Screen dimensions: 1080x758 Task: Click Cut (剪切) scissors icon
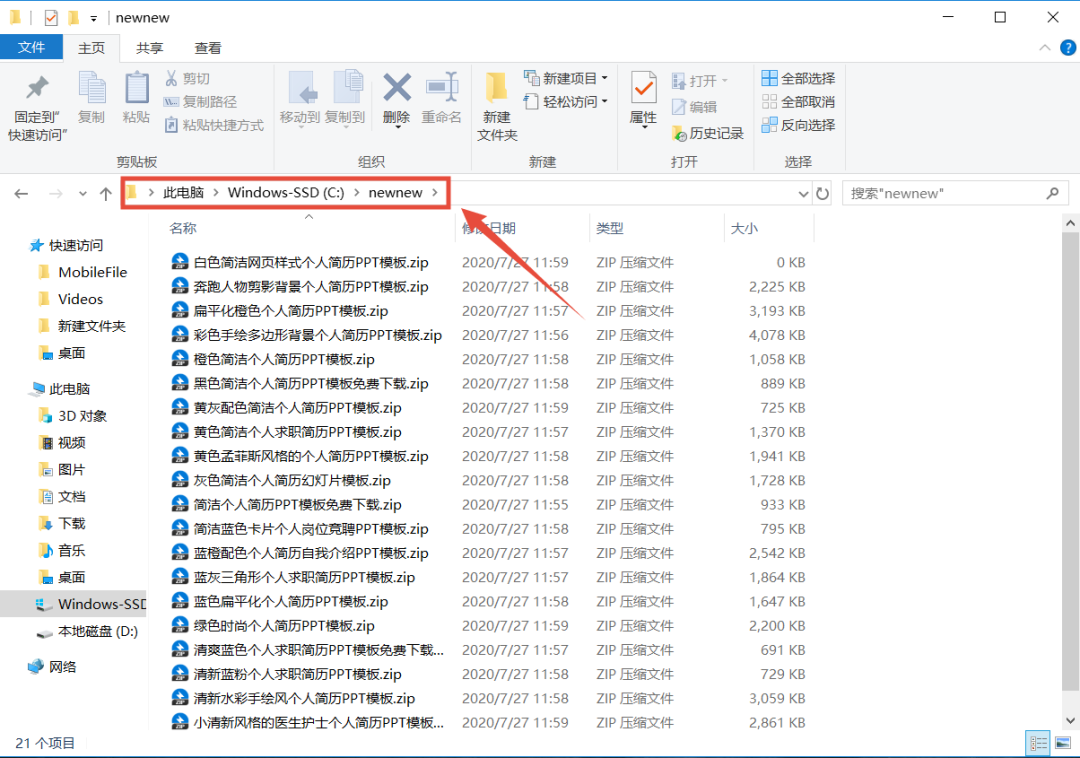coord(171,78)
